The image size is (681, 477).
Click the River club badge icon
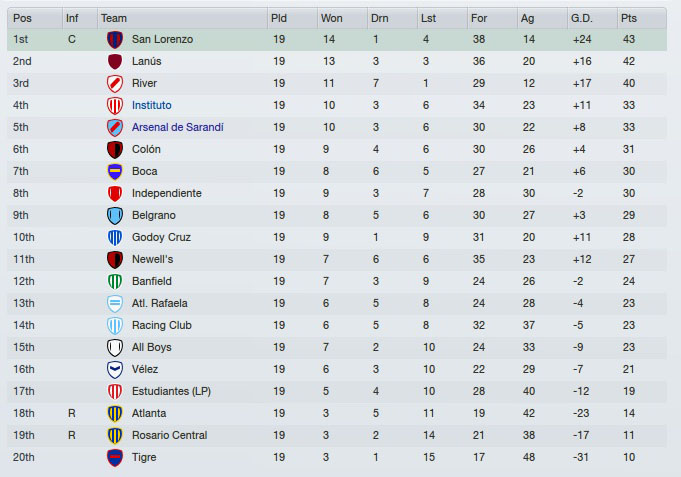(x=114, y=84)
